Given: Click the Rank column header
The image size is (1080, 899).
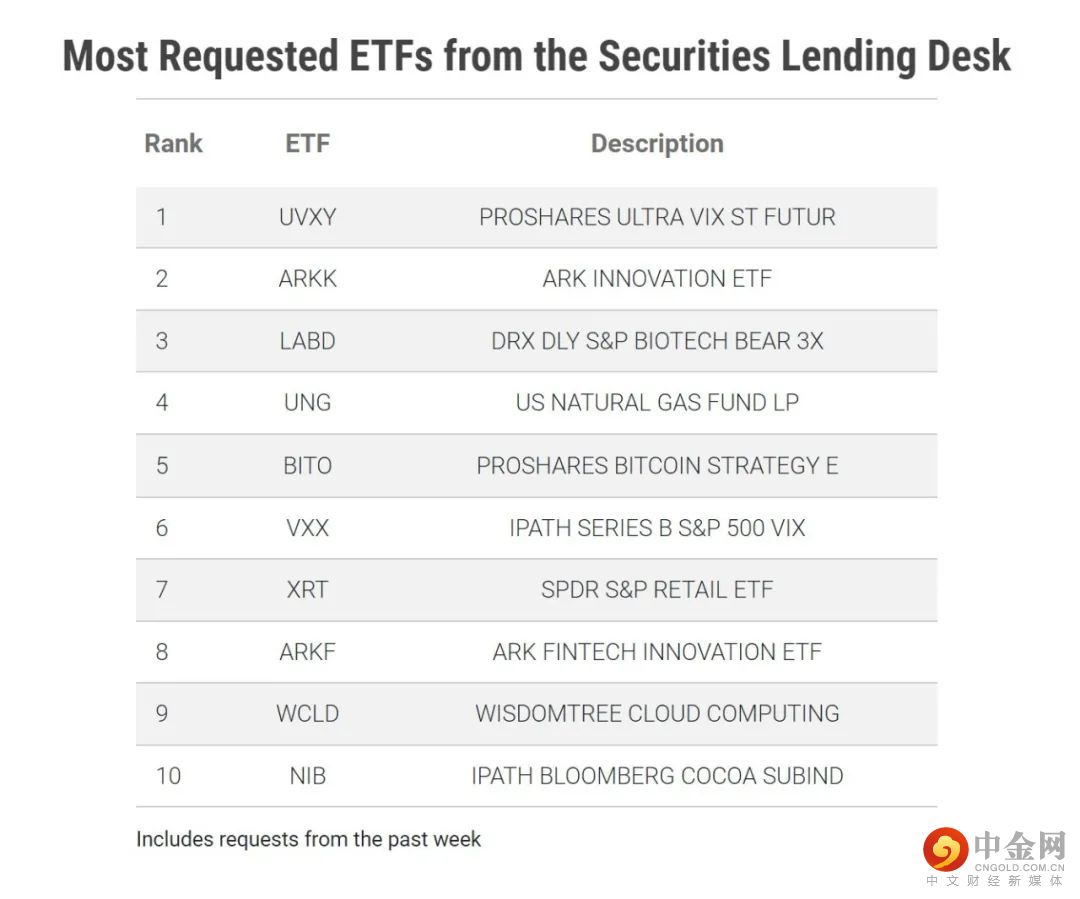Looking at the screenshot, I should (173, 143).
